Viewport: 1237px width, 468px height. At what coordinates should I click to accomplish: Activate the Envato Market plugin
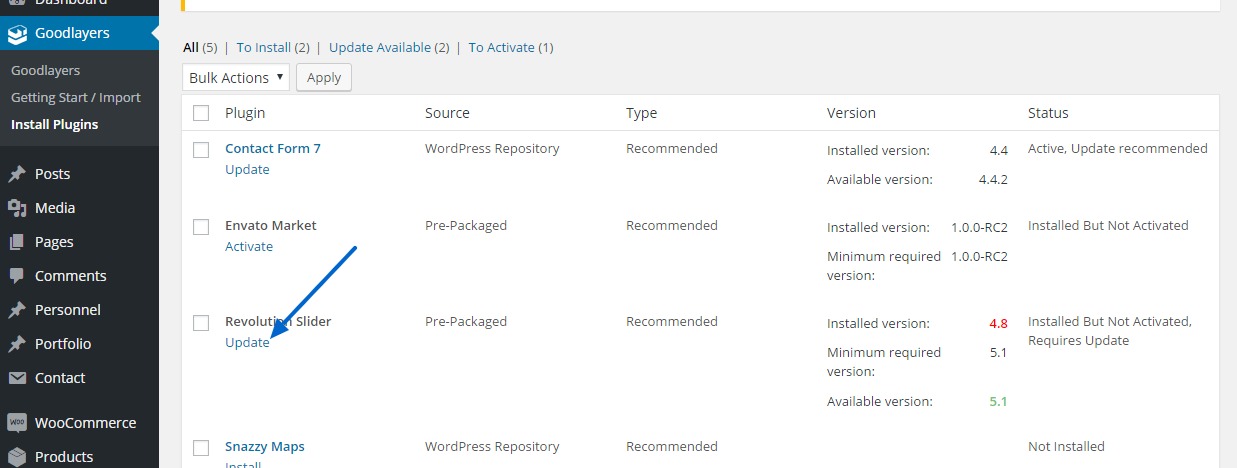[x=249, y=246]
